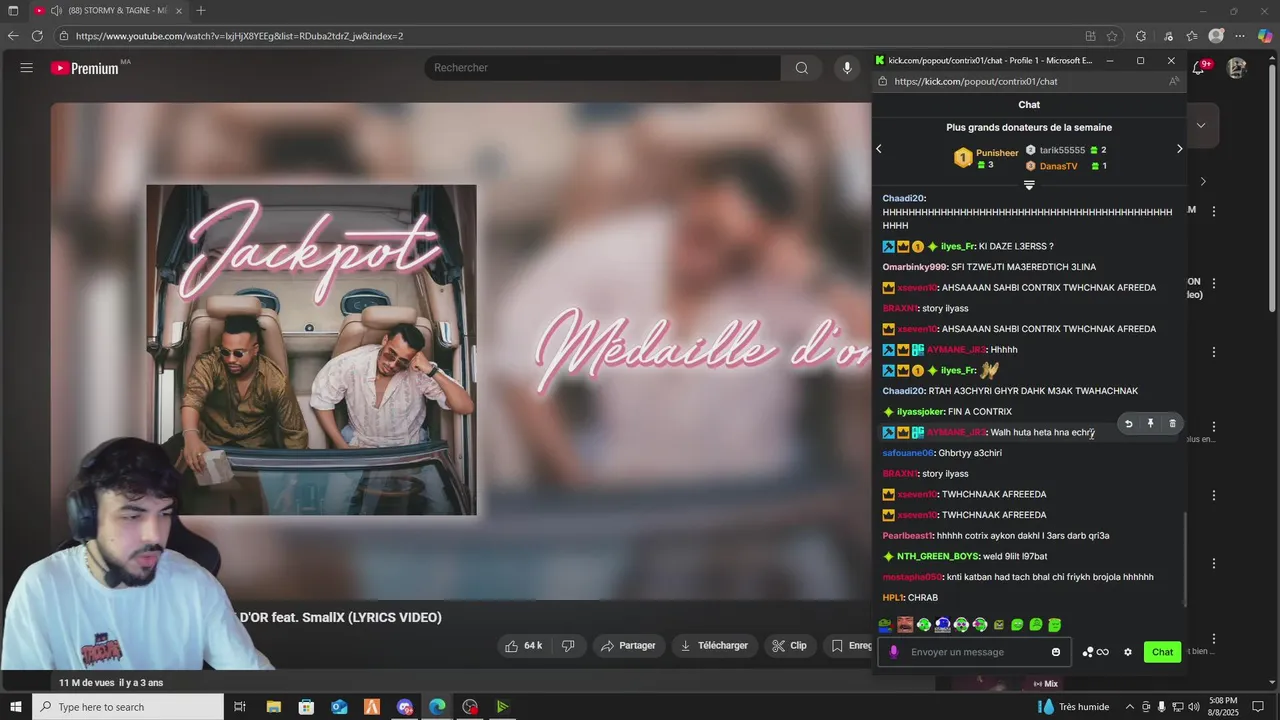Open File Explorer from the taskbar

[273, 707]
